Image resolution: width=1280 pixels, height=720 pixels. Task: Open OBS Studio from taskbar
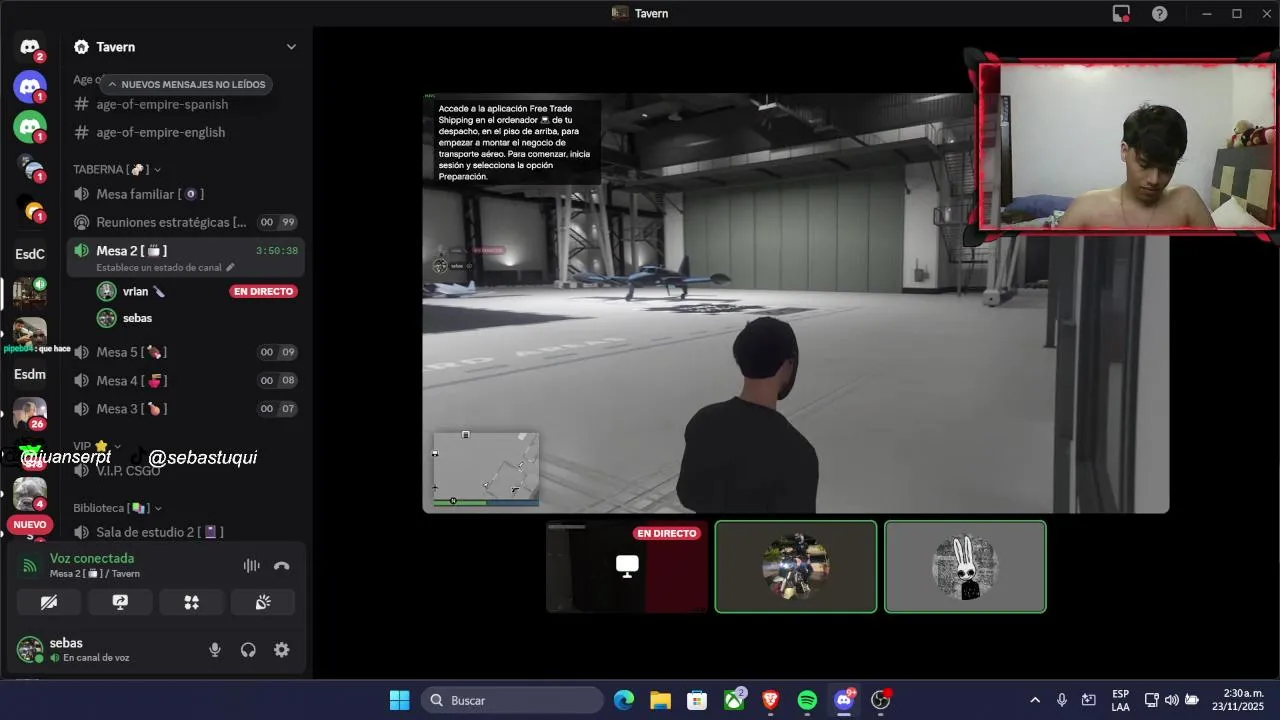(x=880, y=700)
